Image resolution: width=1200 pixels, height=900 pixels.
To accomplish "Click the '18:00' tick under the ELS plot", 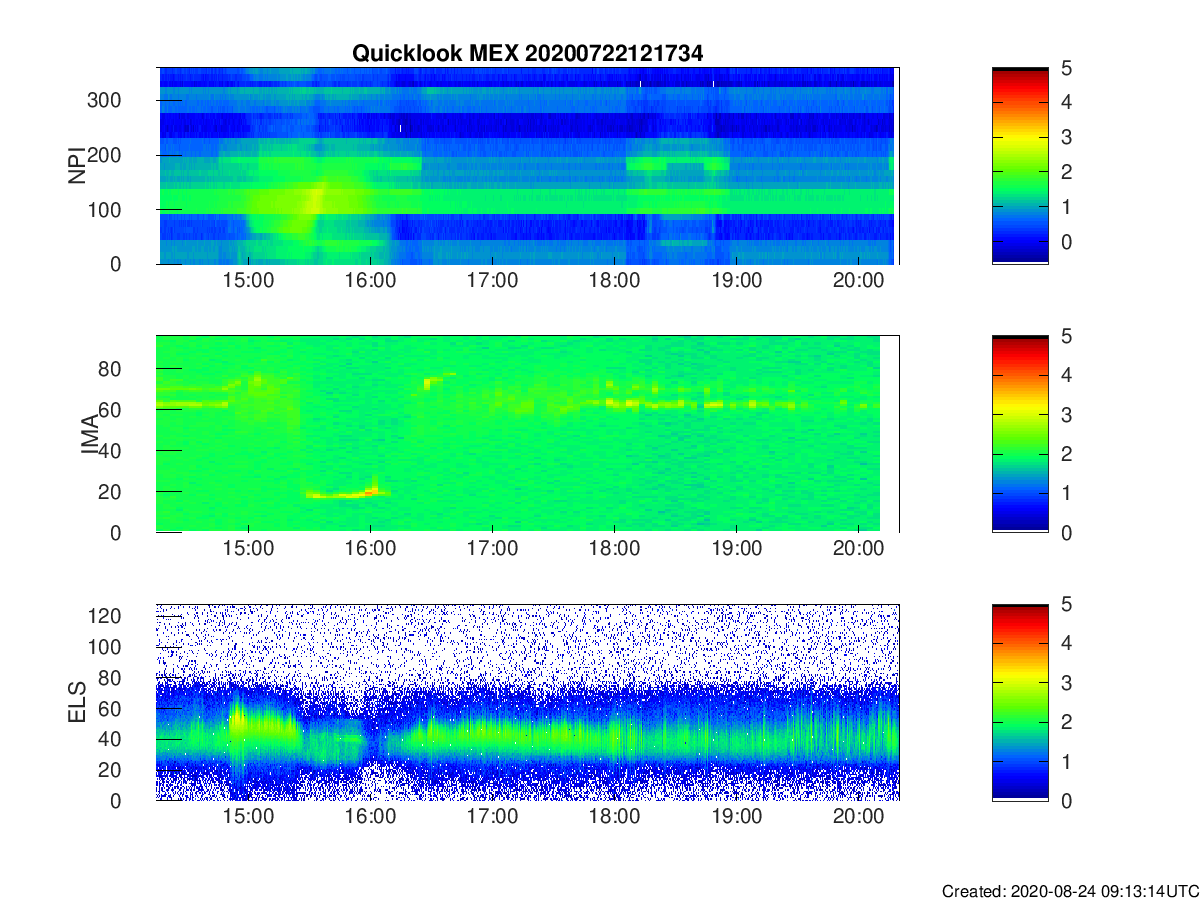I will tap(614, 818).
